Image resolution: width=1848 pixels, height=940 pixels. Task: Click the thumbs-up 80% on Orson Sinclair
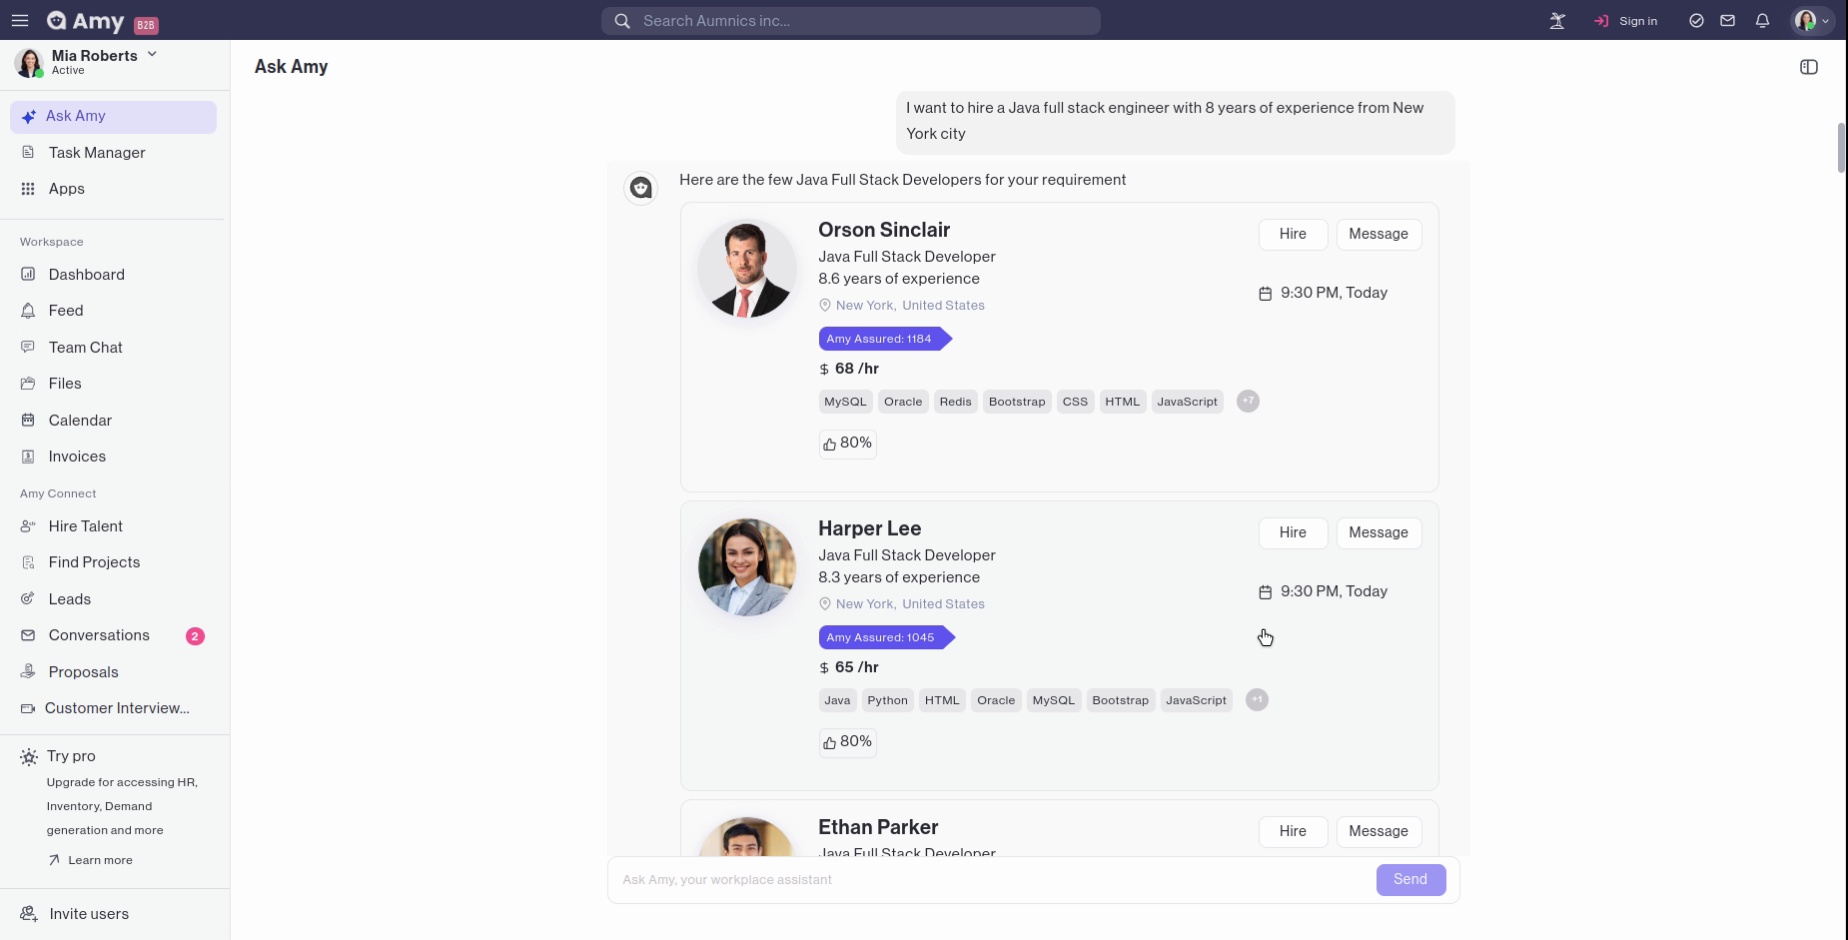[847, 443]
